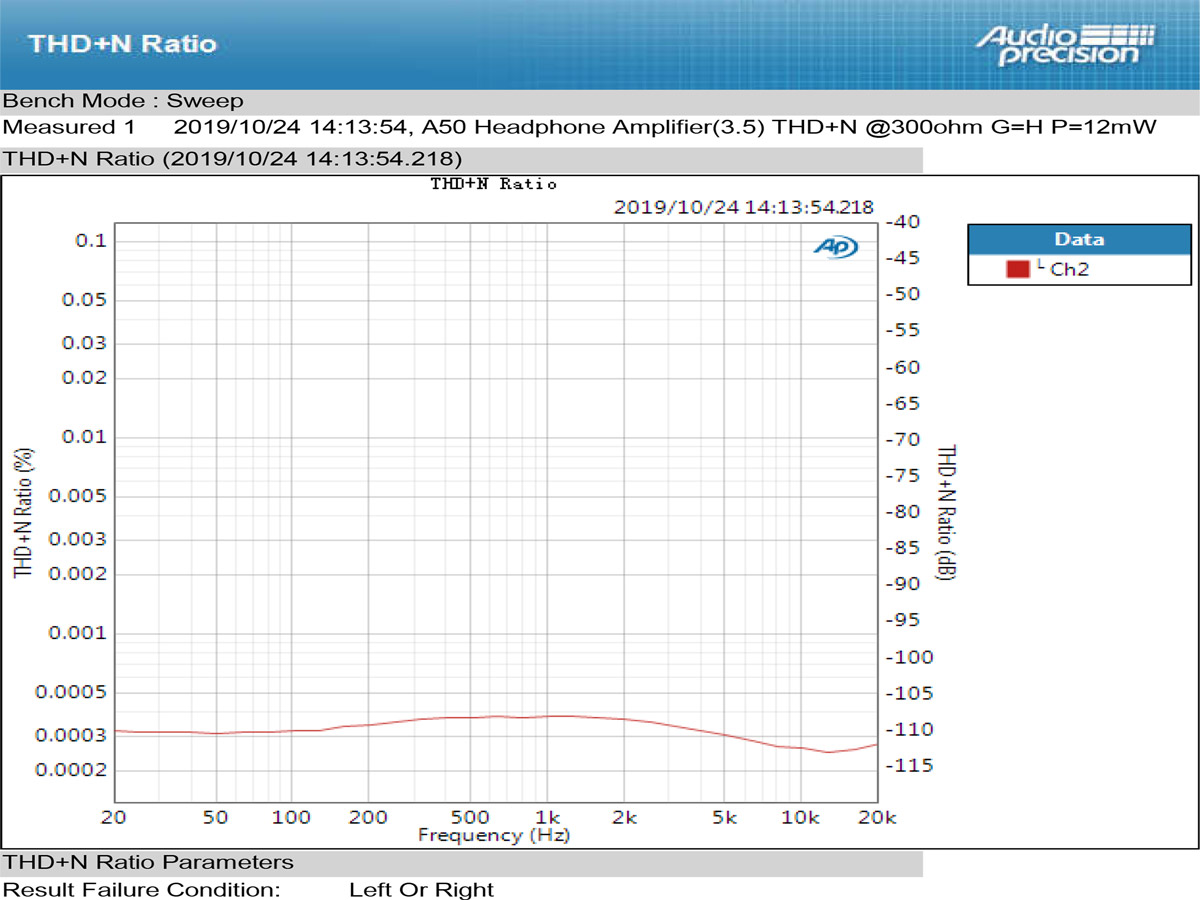Click the Bench Mode : Sweep label
1200x900 pixels.
tap(120, 101)
